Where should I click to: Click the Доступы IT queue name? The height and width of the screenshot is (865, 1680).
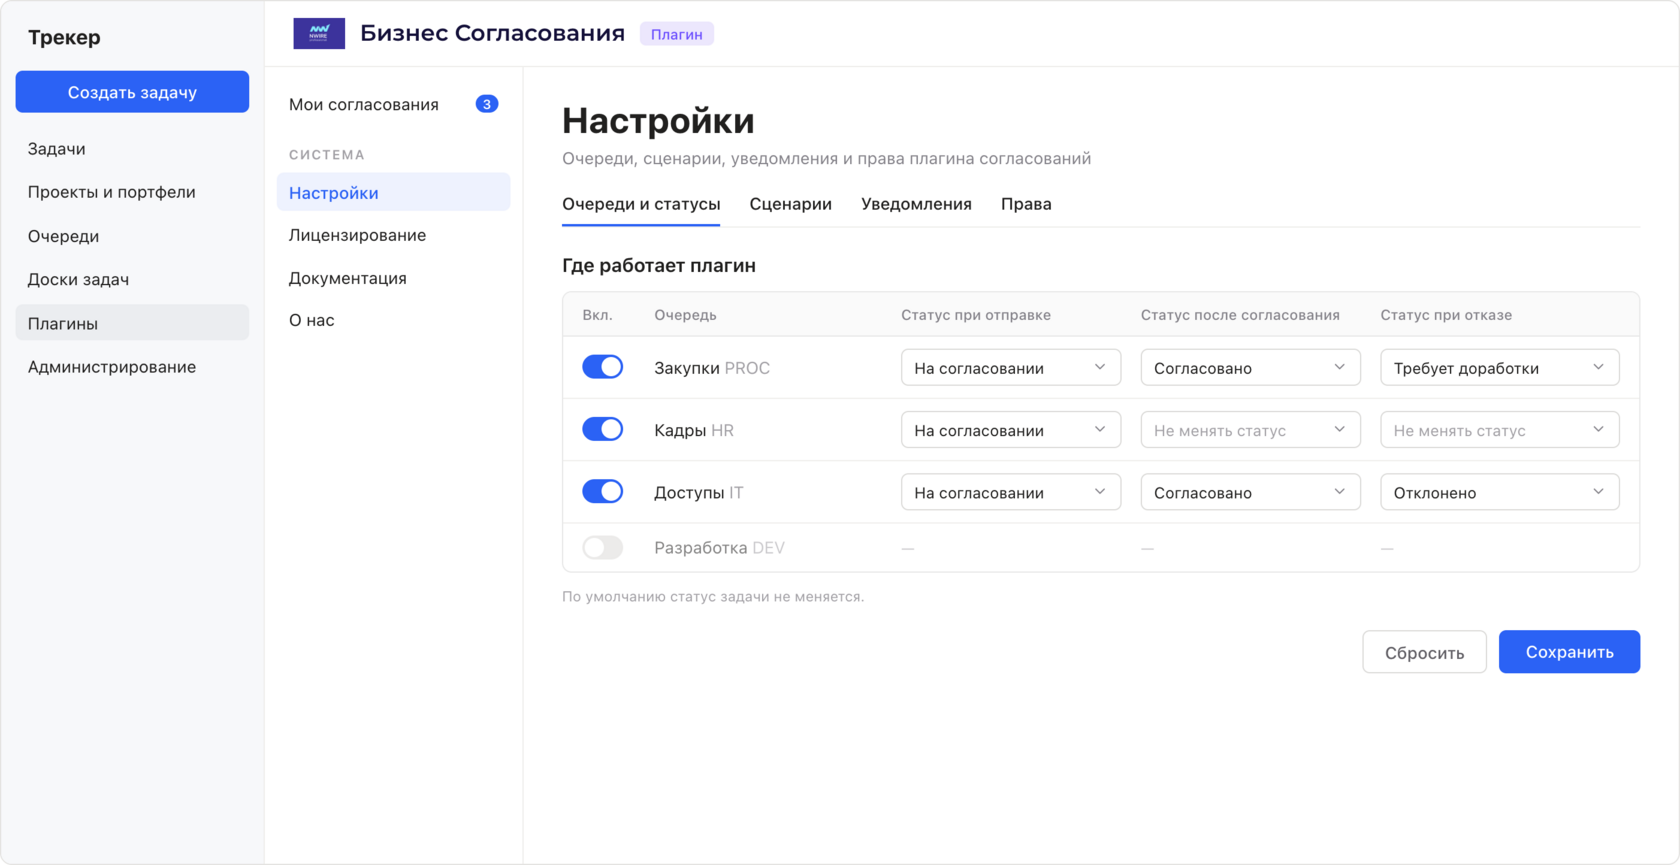[x=699, y=492]
